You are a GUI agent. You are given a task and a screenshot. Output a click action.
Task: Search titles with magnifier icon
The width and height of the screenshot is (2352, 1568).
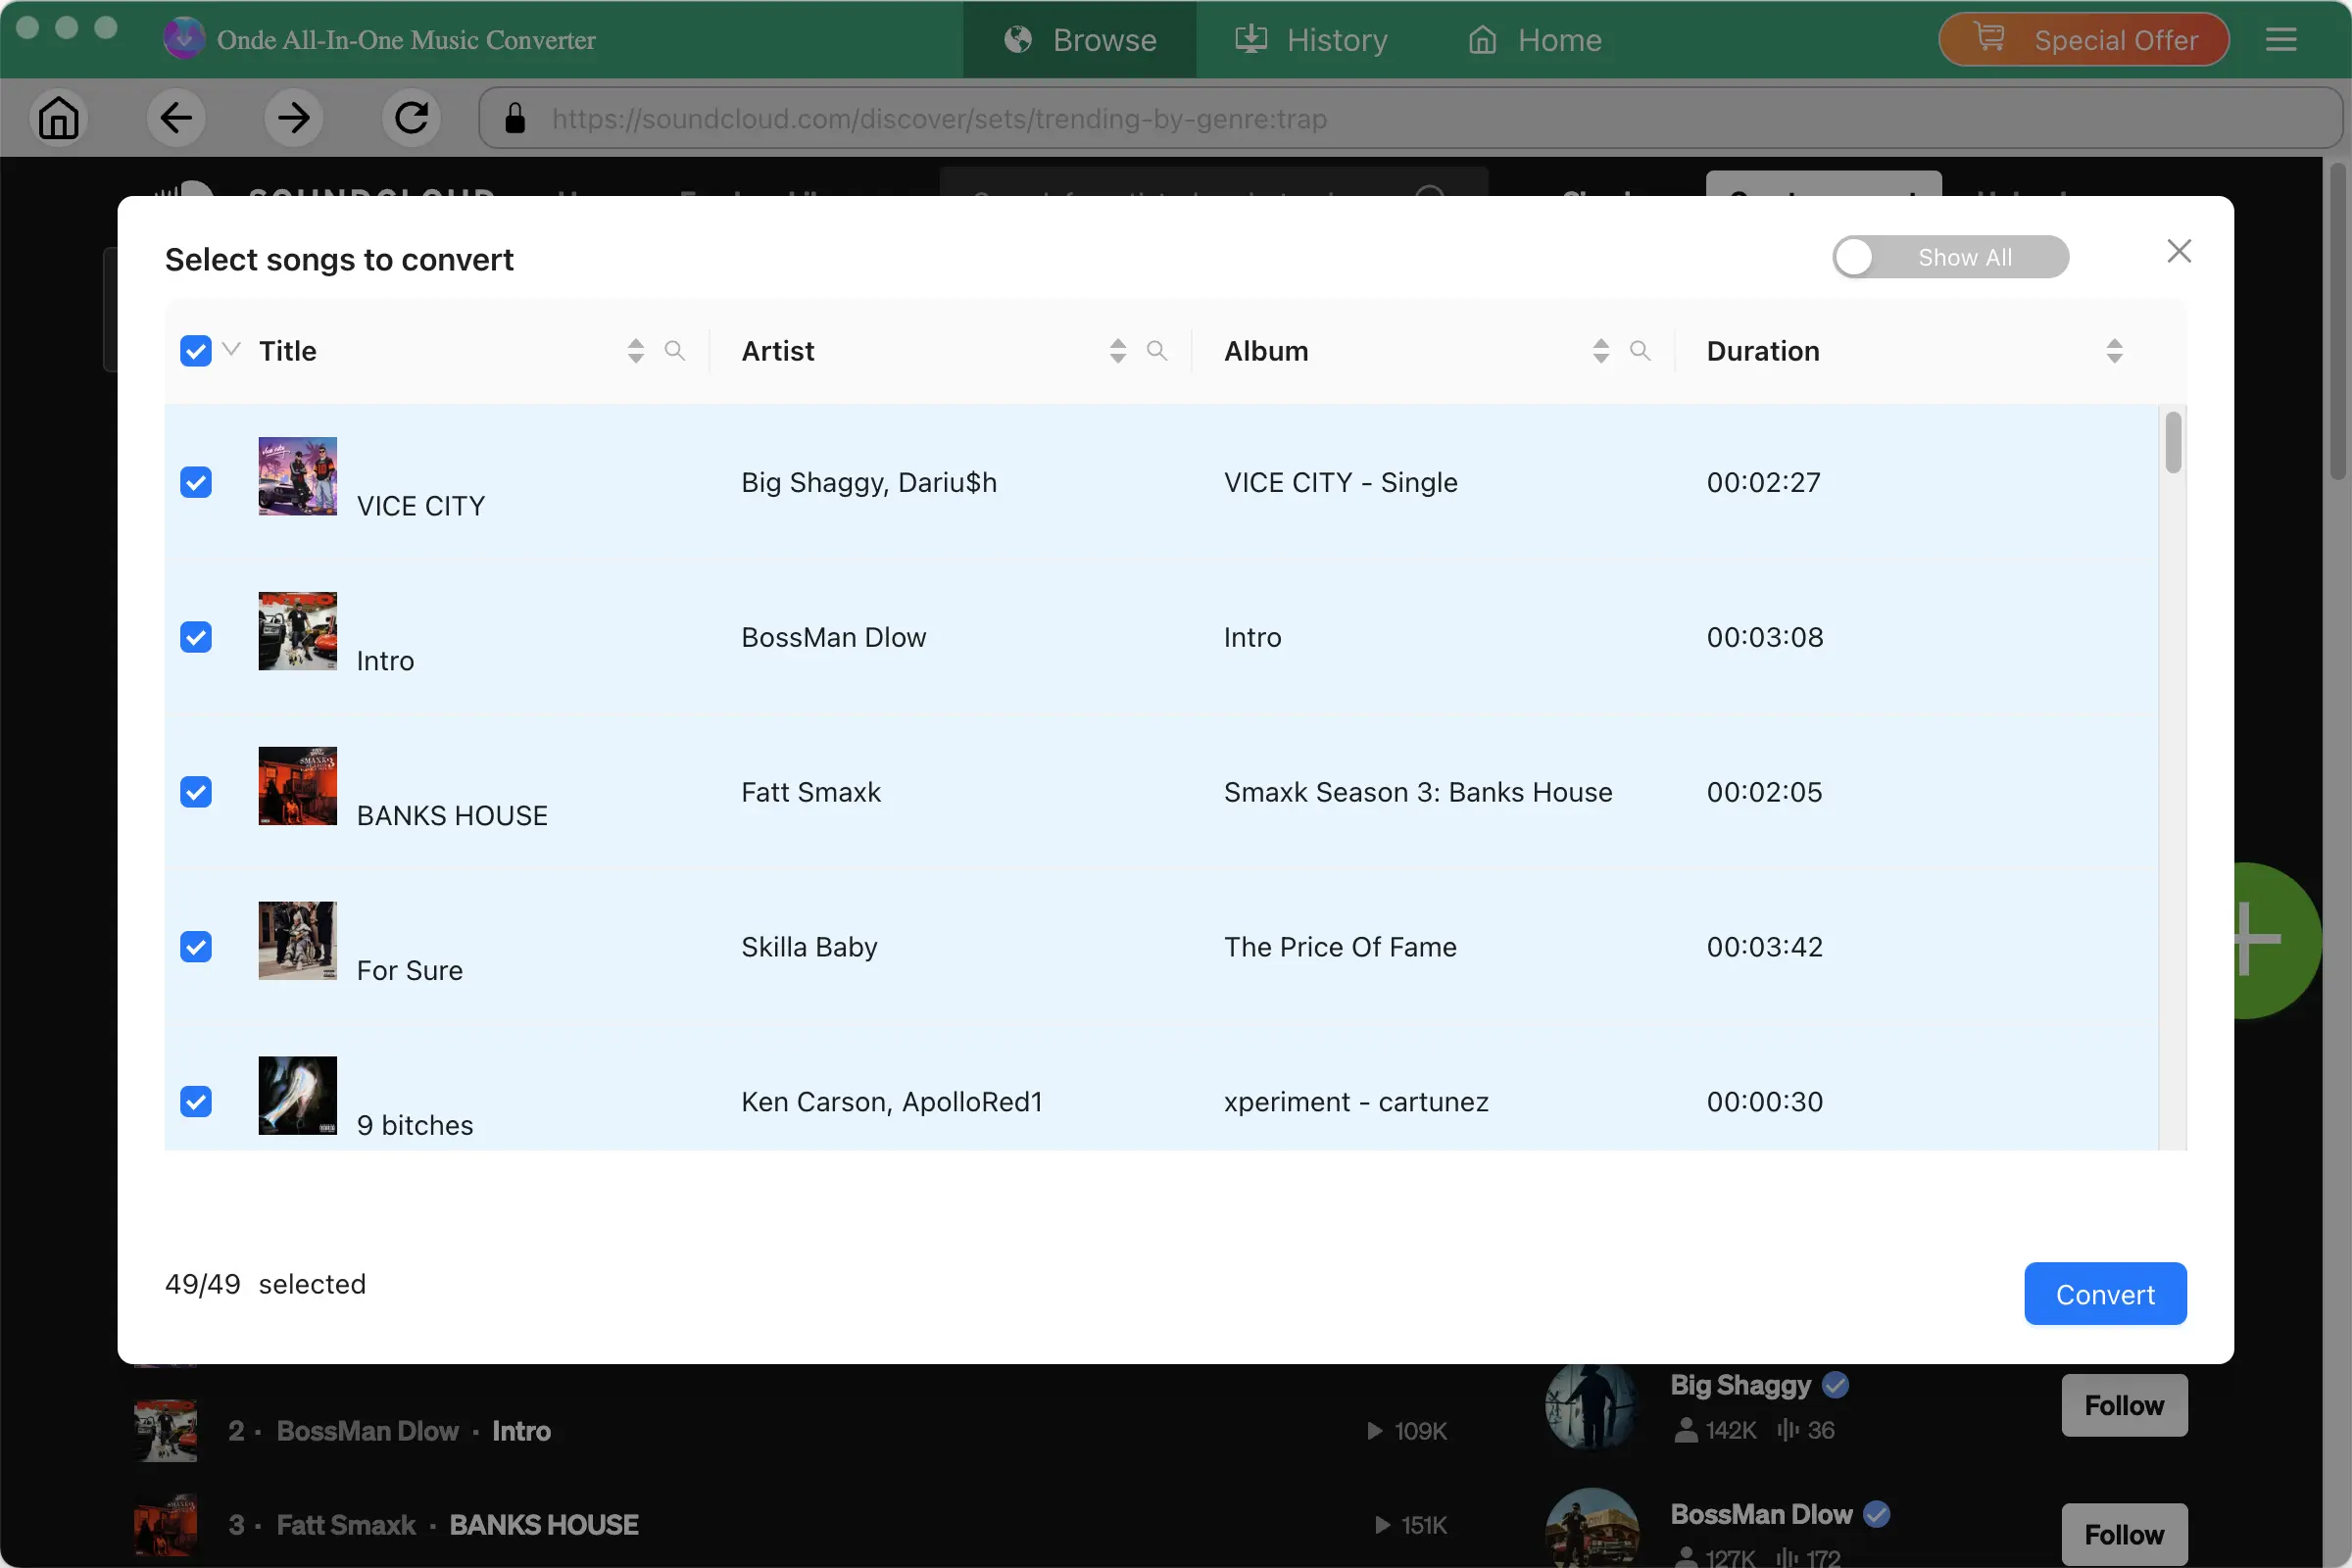pyautogui.click(x=675, y=351)
